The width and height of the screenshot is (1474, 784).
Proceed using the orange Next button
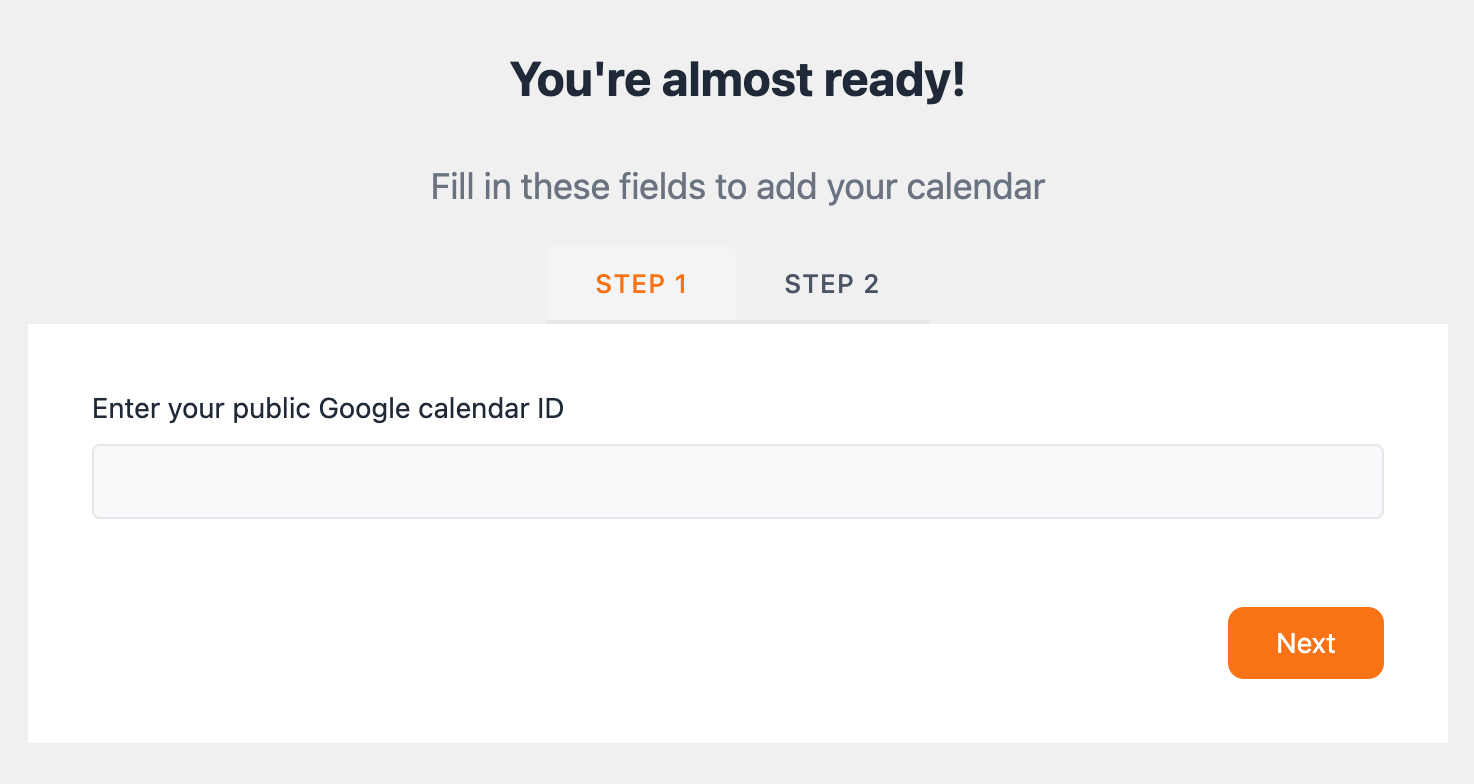(1305, 643)
